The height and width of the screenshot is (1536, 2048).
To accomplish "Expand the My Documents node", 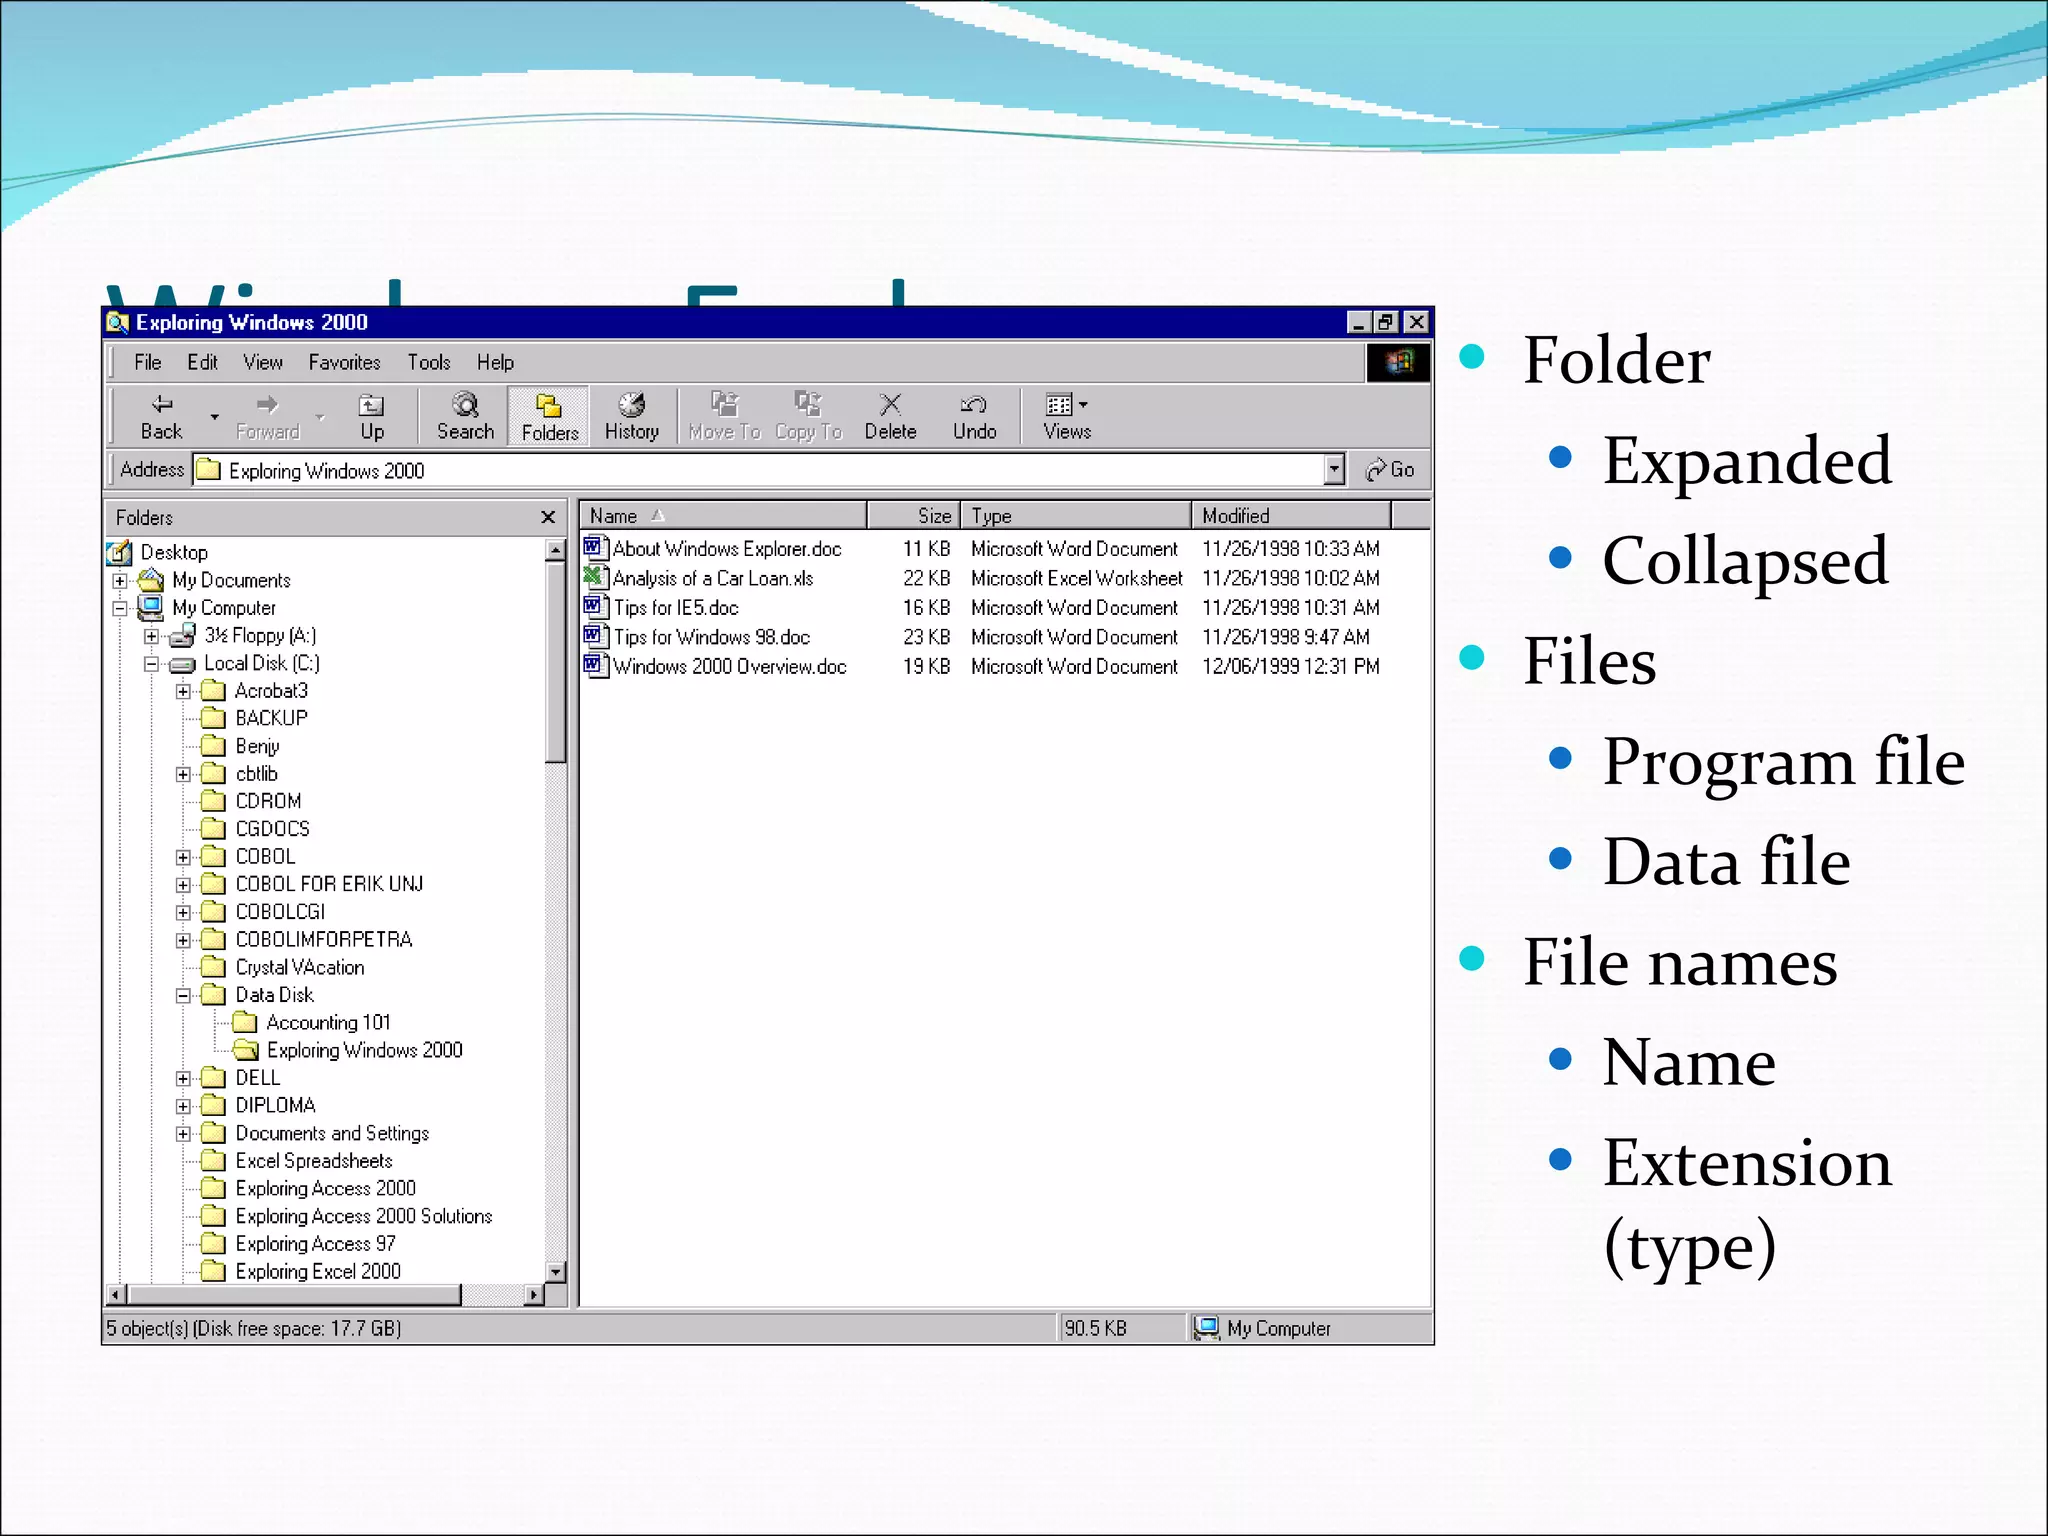I will (x=120, y=581).
